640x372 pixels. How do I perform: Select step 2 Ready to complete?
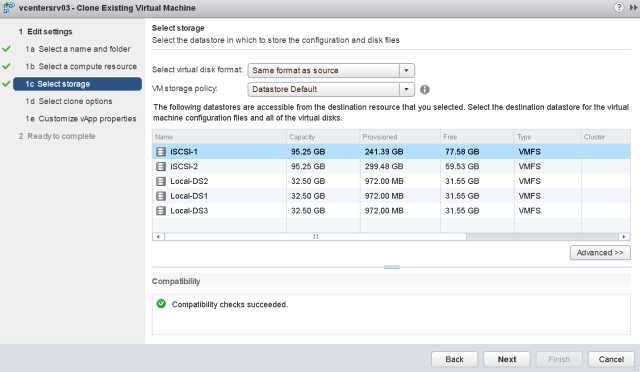click(57, 136)
